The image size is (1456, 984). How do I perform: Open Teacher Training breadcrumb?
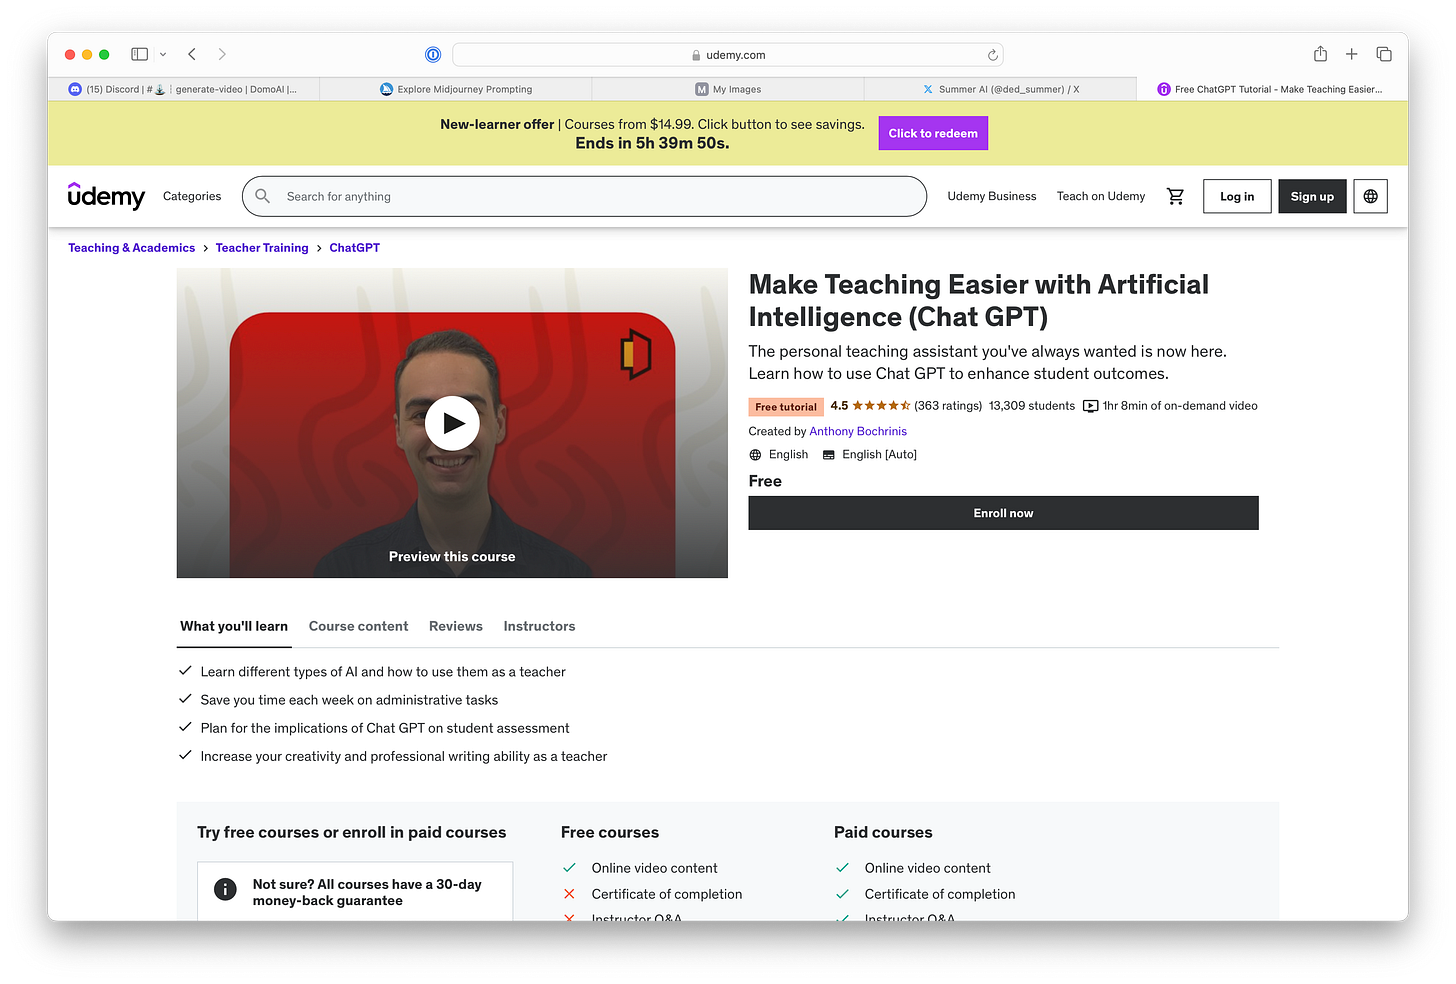pos(262,248)
